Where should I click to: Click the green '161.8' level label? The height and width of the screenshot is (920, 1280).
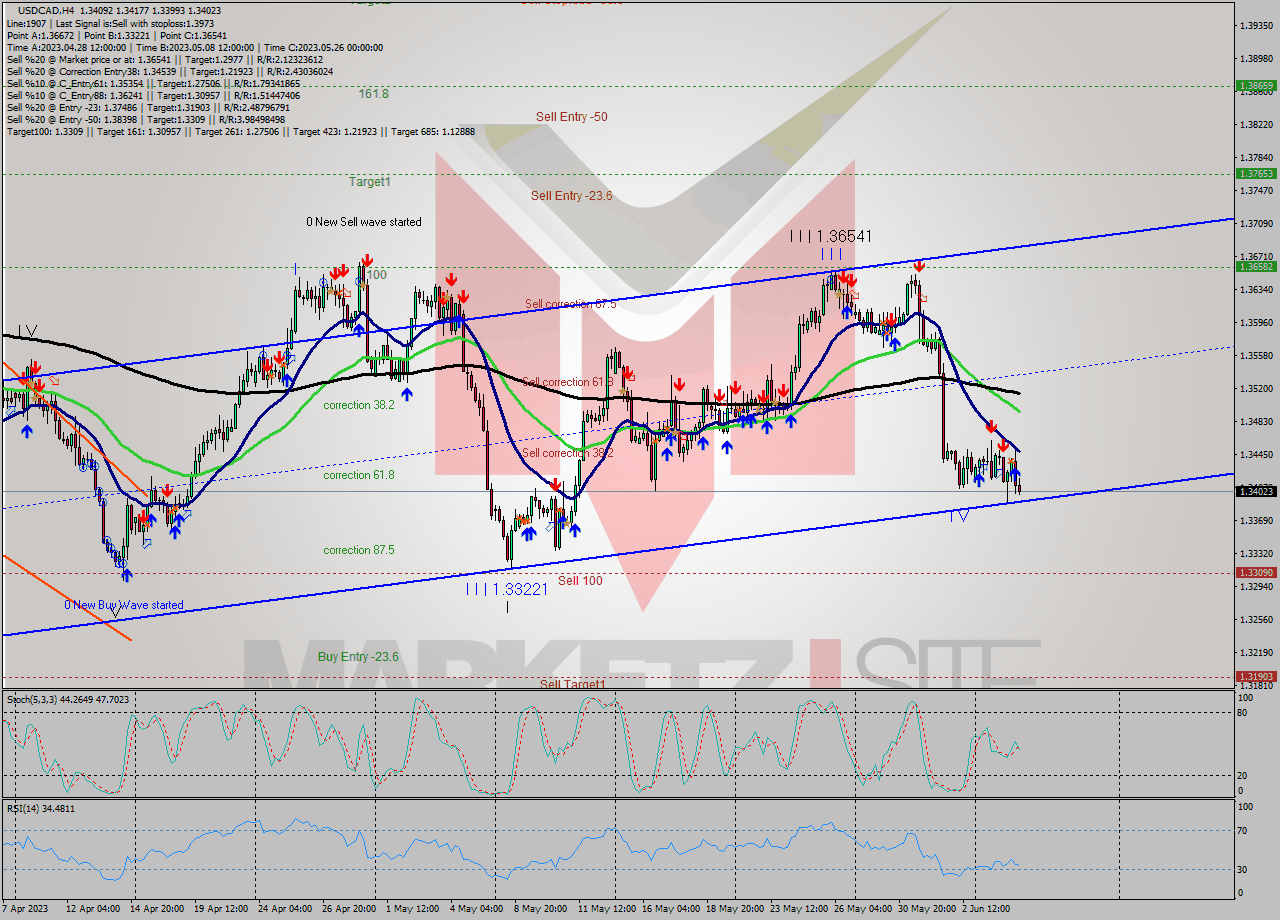tap(374, 93)
